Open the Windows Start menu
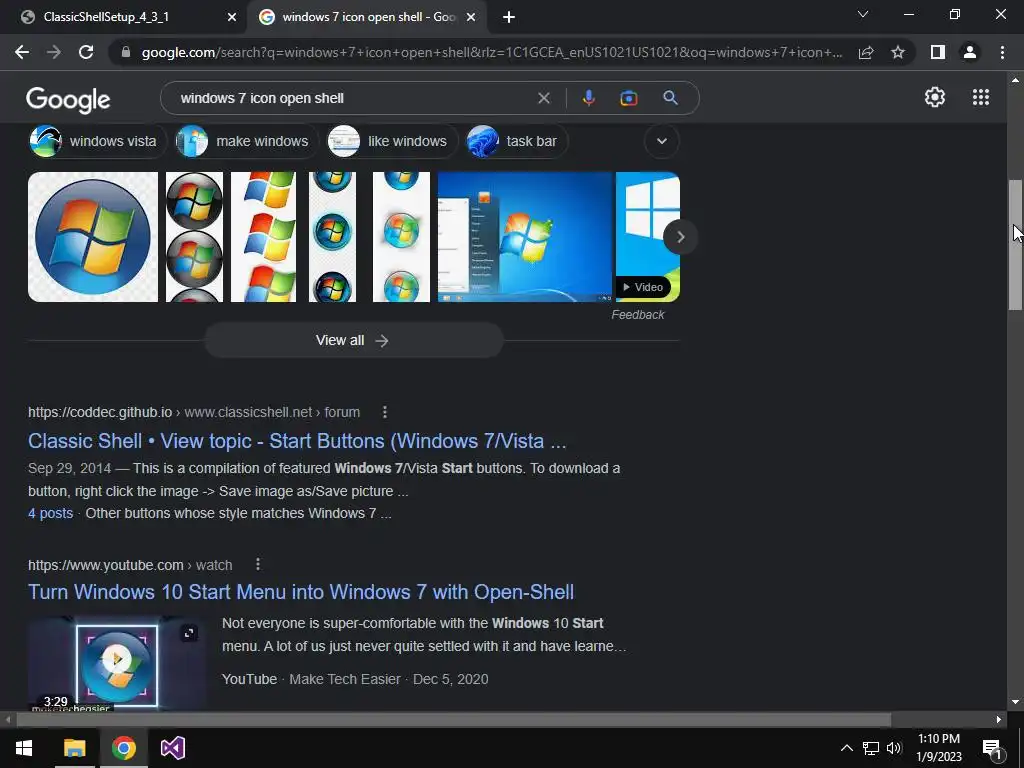 click(24, 748)
